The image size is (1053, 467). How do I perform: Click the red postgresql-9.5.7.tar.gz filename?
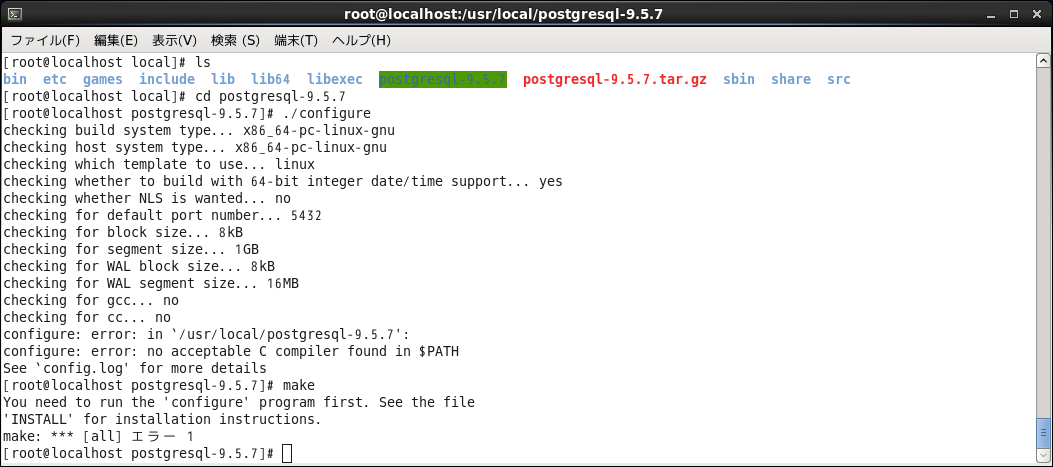614,79
